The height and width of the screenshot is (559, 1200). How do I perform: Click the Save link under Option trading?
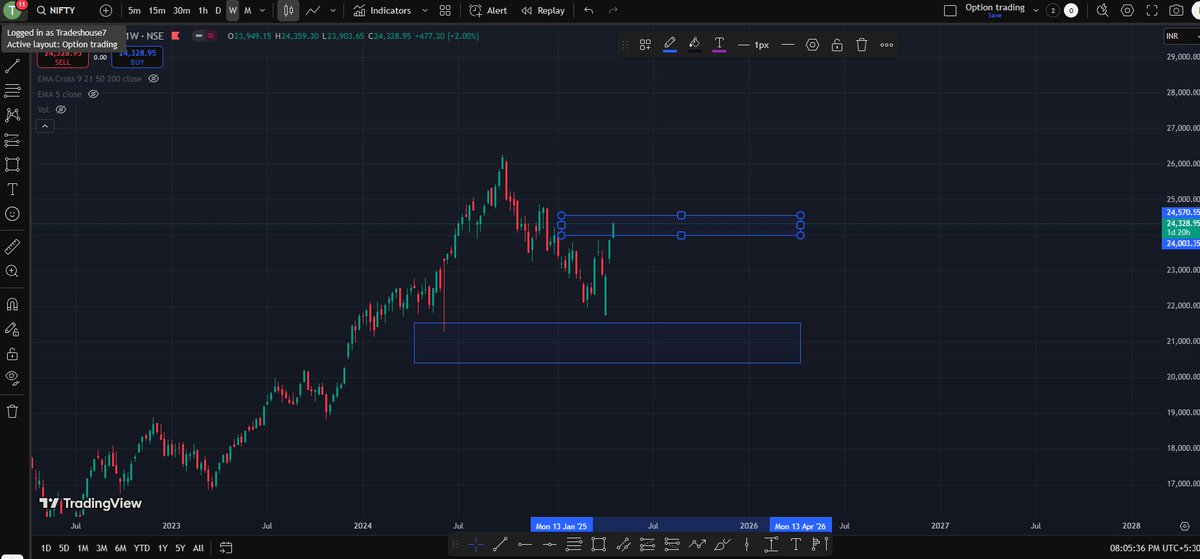[995, 15]
